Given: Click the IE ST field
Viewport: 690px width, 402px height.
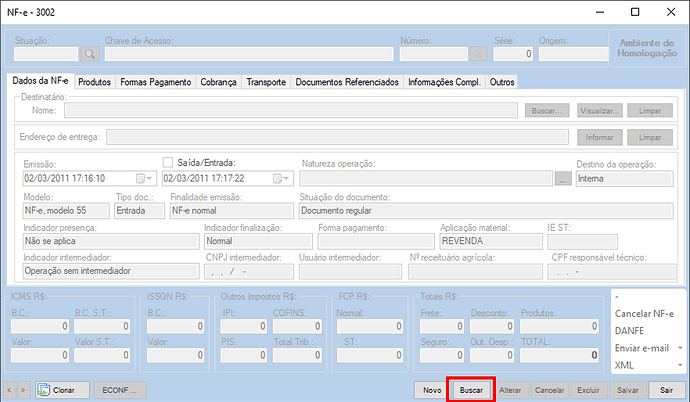Looking at the screenshot, I should 583,241.
